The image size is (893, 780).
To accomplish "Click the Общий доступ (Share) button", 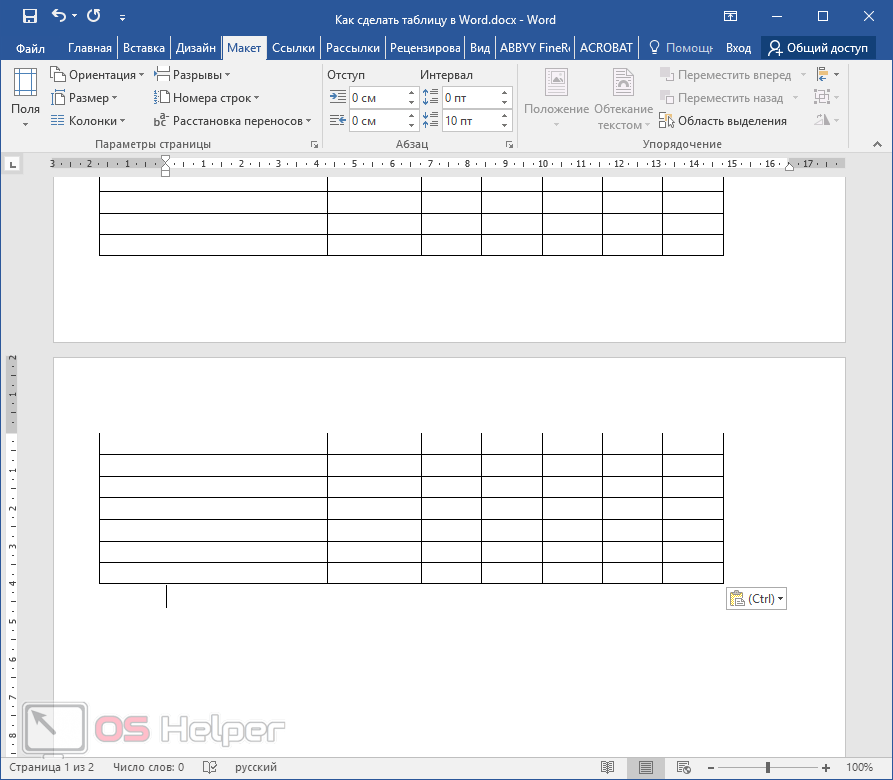I will point(818,47).
